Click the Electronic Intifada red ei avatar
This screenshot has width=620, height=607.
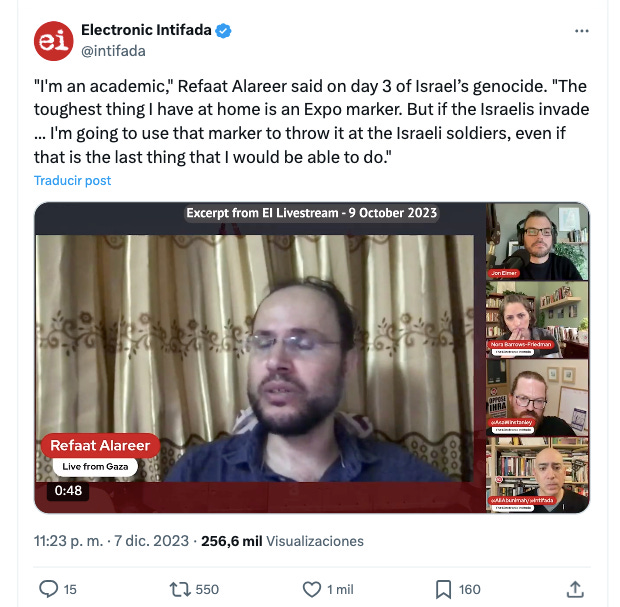click(x=53, y=41)
